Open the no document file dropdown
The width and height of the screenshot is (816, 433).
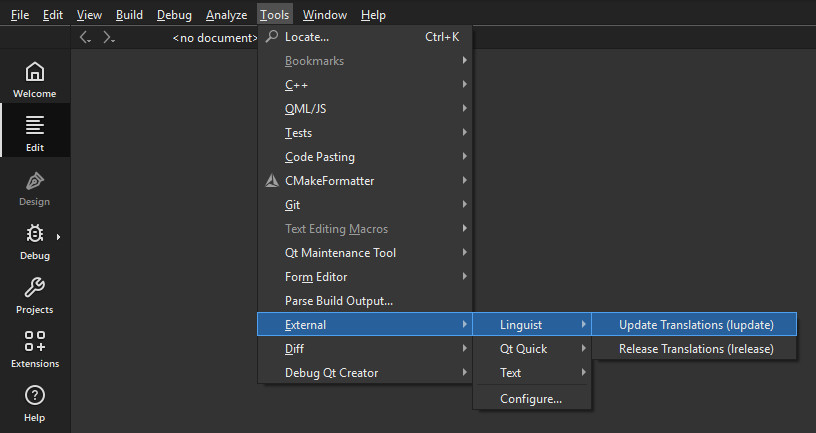point(215,38)
